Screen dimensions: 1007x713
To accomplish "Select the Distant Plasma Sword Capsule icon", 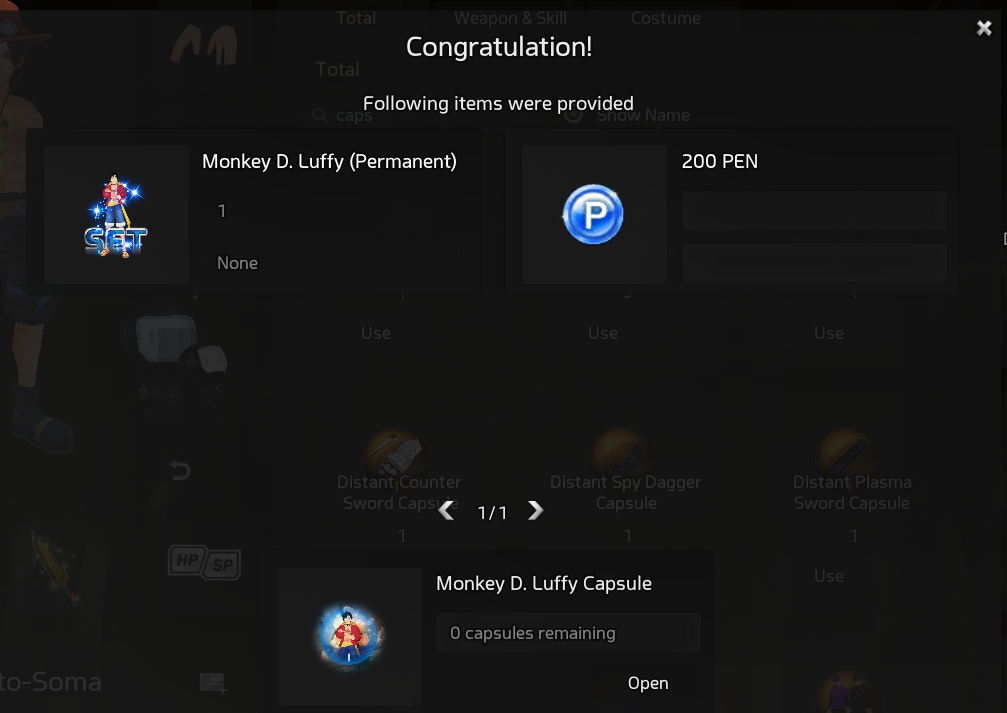I will click(x=849, y=453).
